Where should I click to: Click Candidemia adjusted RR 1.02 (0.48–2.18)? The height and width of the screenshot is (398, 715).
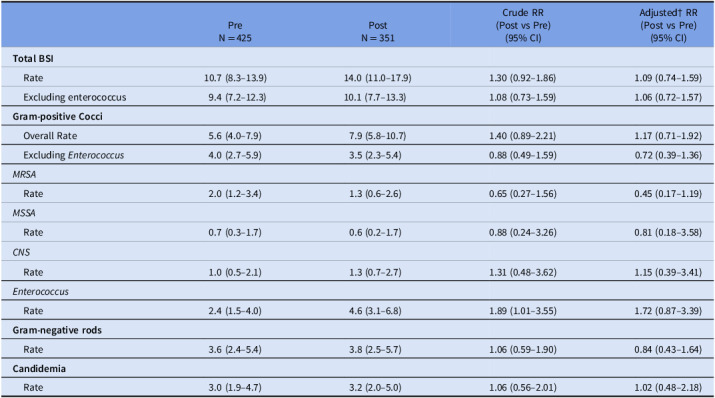point(668,388)
